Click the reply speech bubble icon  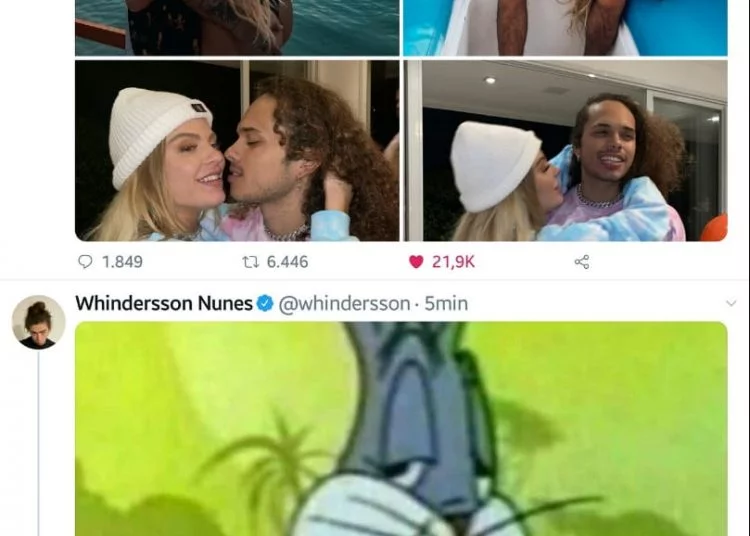tap(85, 262)
